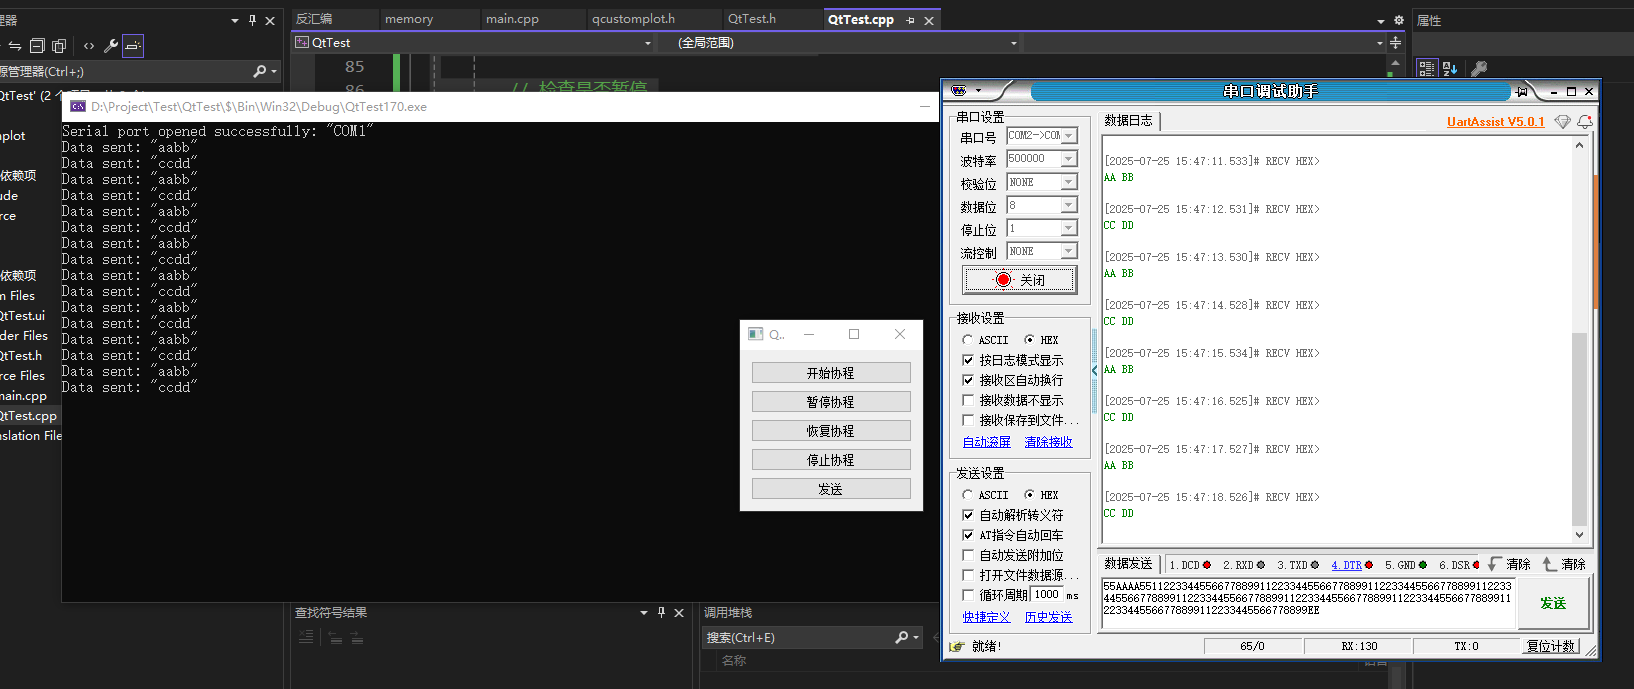Click the call stack search magnifier icon
The image size is (1634, 689).
pyautogui.click(x=902, y=637)
